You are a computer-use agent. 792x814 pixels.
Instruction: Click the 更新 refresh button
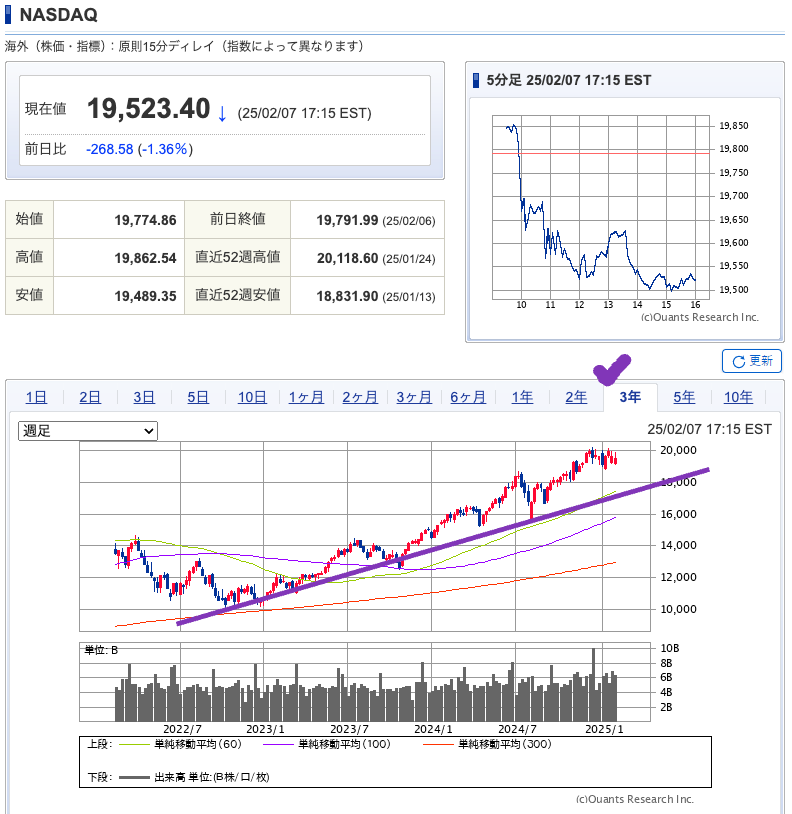click(x=752, y=361)
